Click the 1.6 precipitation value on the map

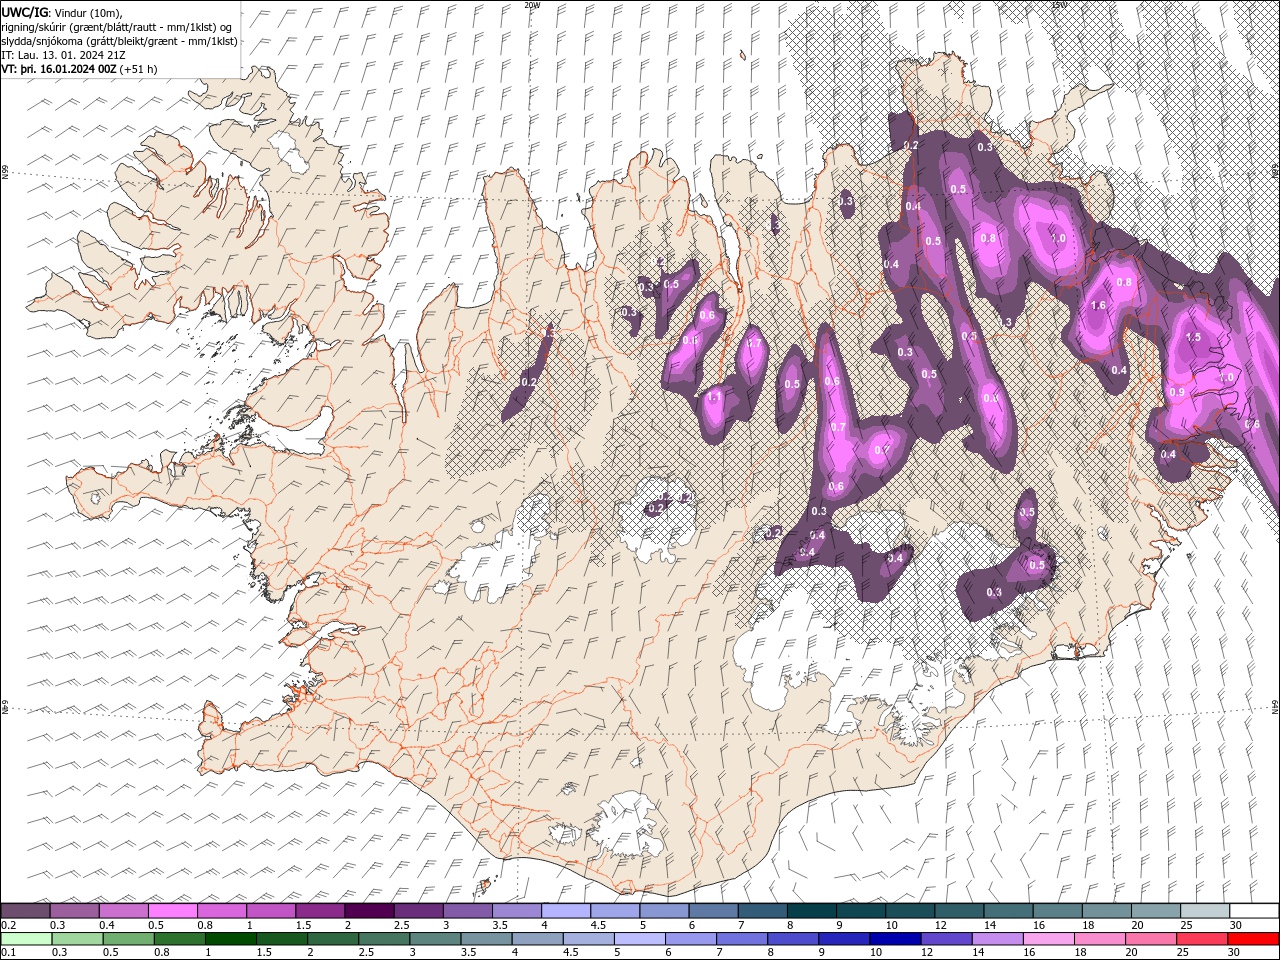click(x=1098, y=305)
